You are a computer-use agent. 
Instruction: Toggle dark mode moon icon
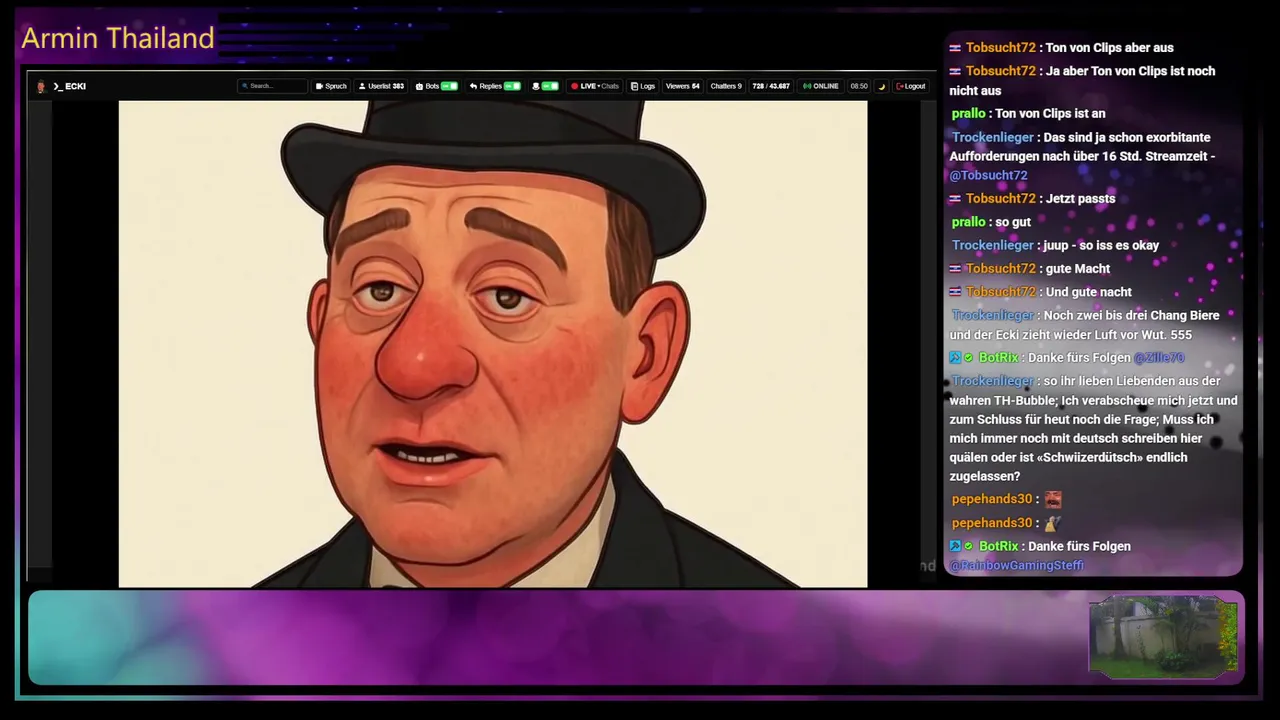point(882,87)
